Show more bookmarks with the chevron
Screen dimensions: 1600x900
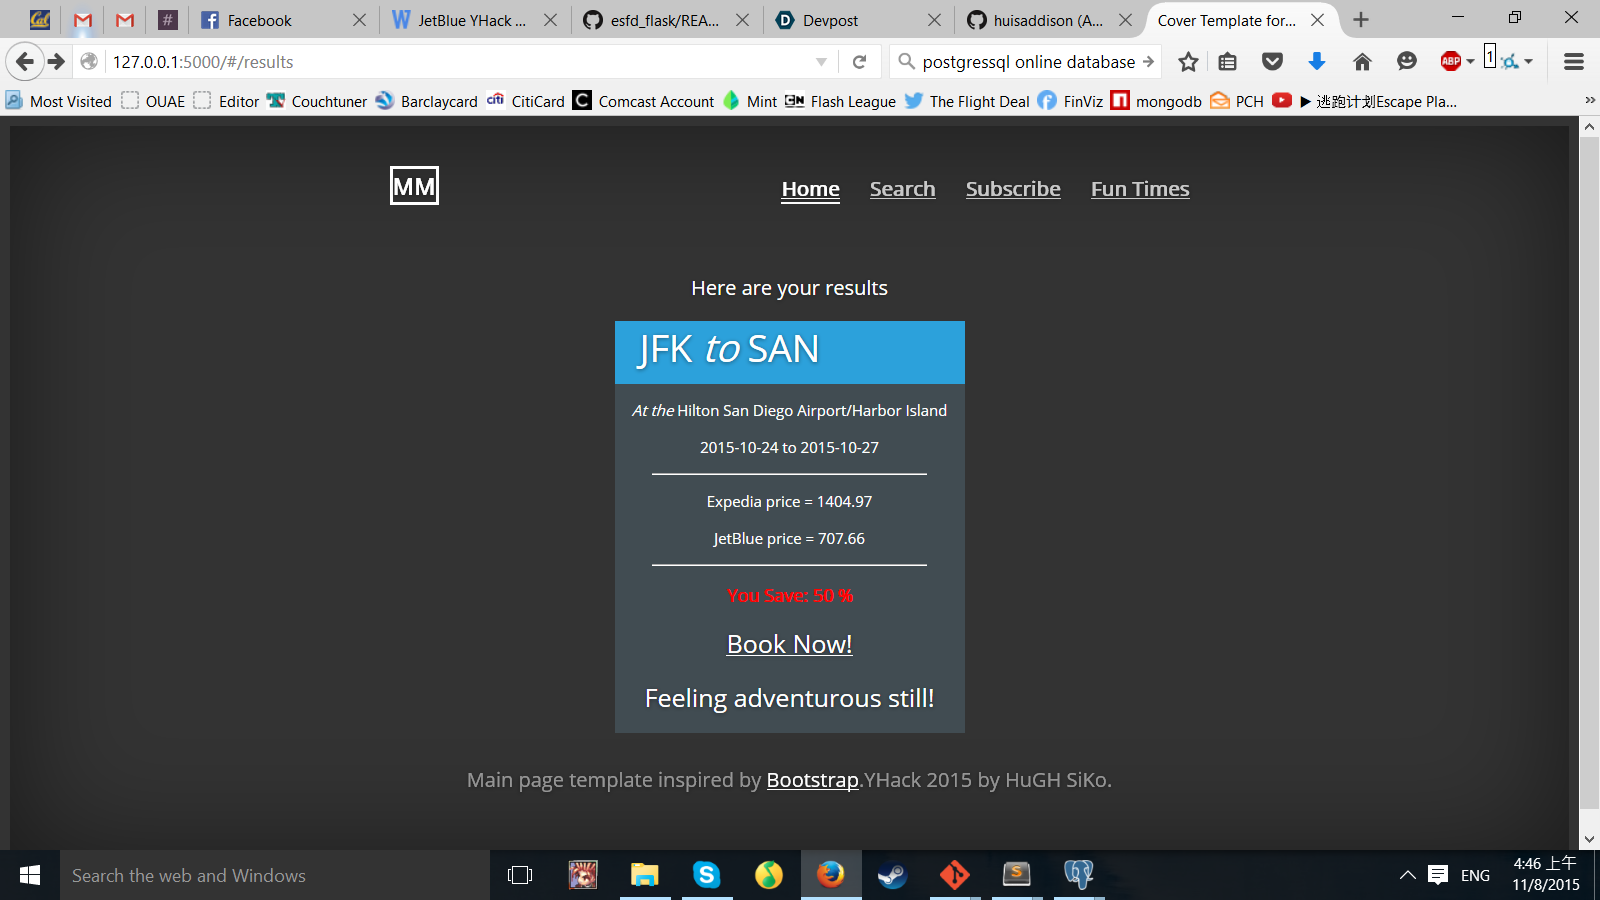1590,101
